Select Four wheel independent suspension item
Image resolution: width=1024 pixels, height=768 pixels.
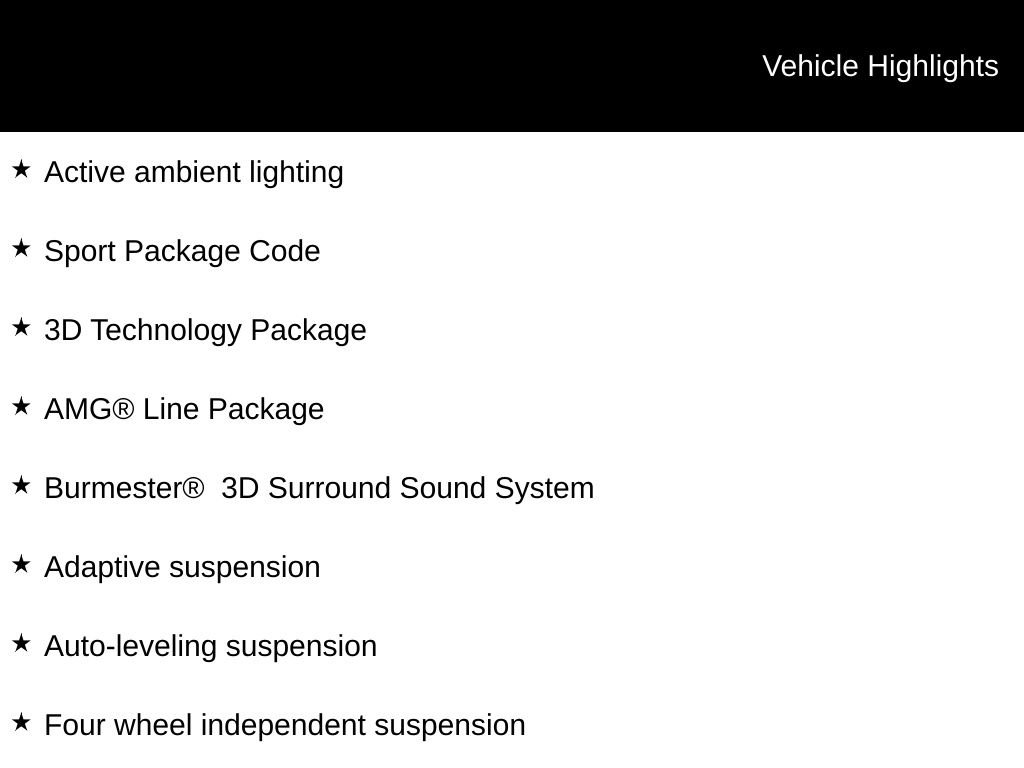point(285,726)
